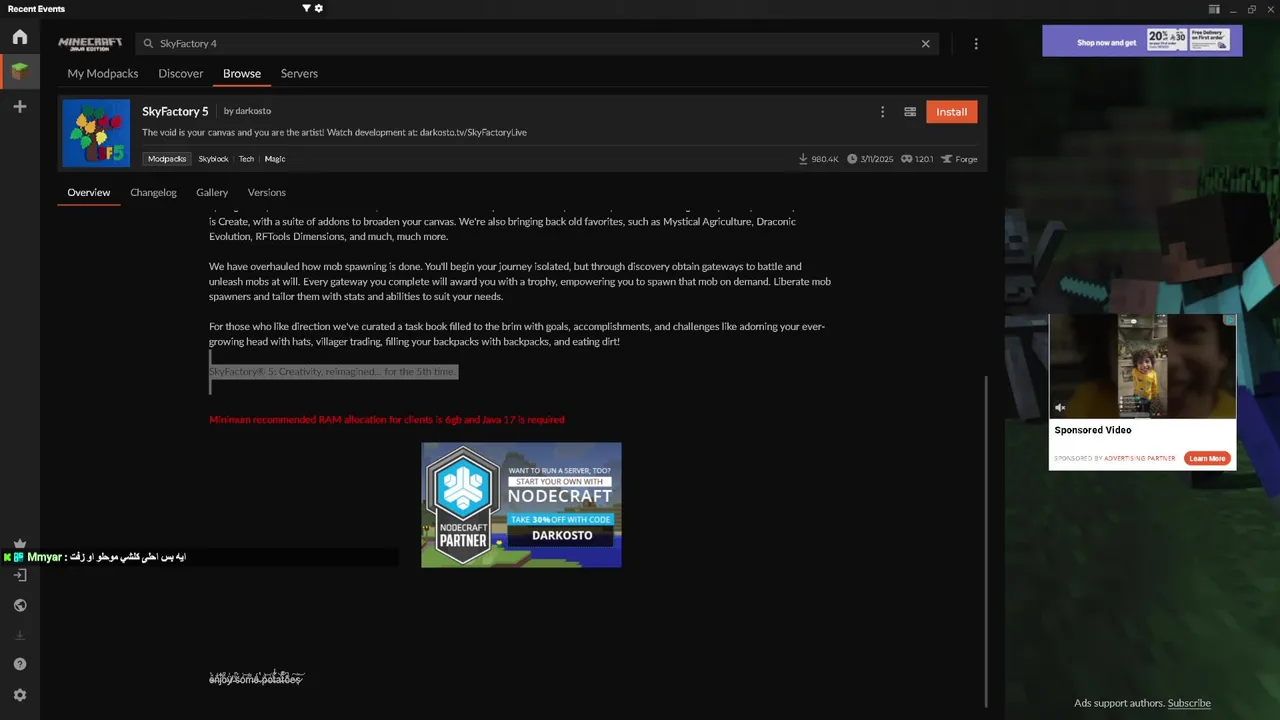Click the enjoy some potatoes text
1280x720 pixels.
[255, 679]
